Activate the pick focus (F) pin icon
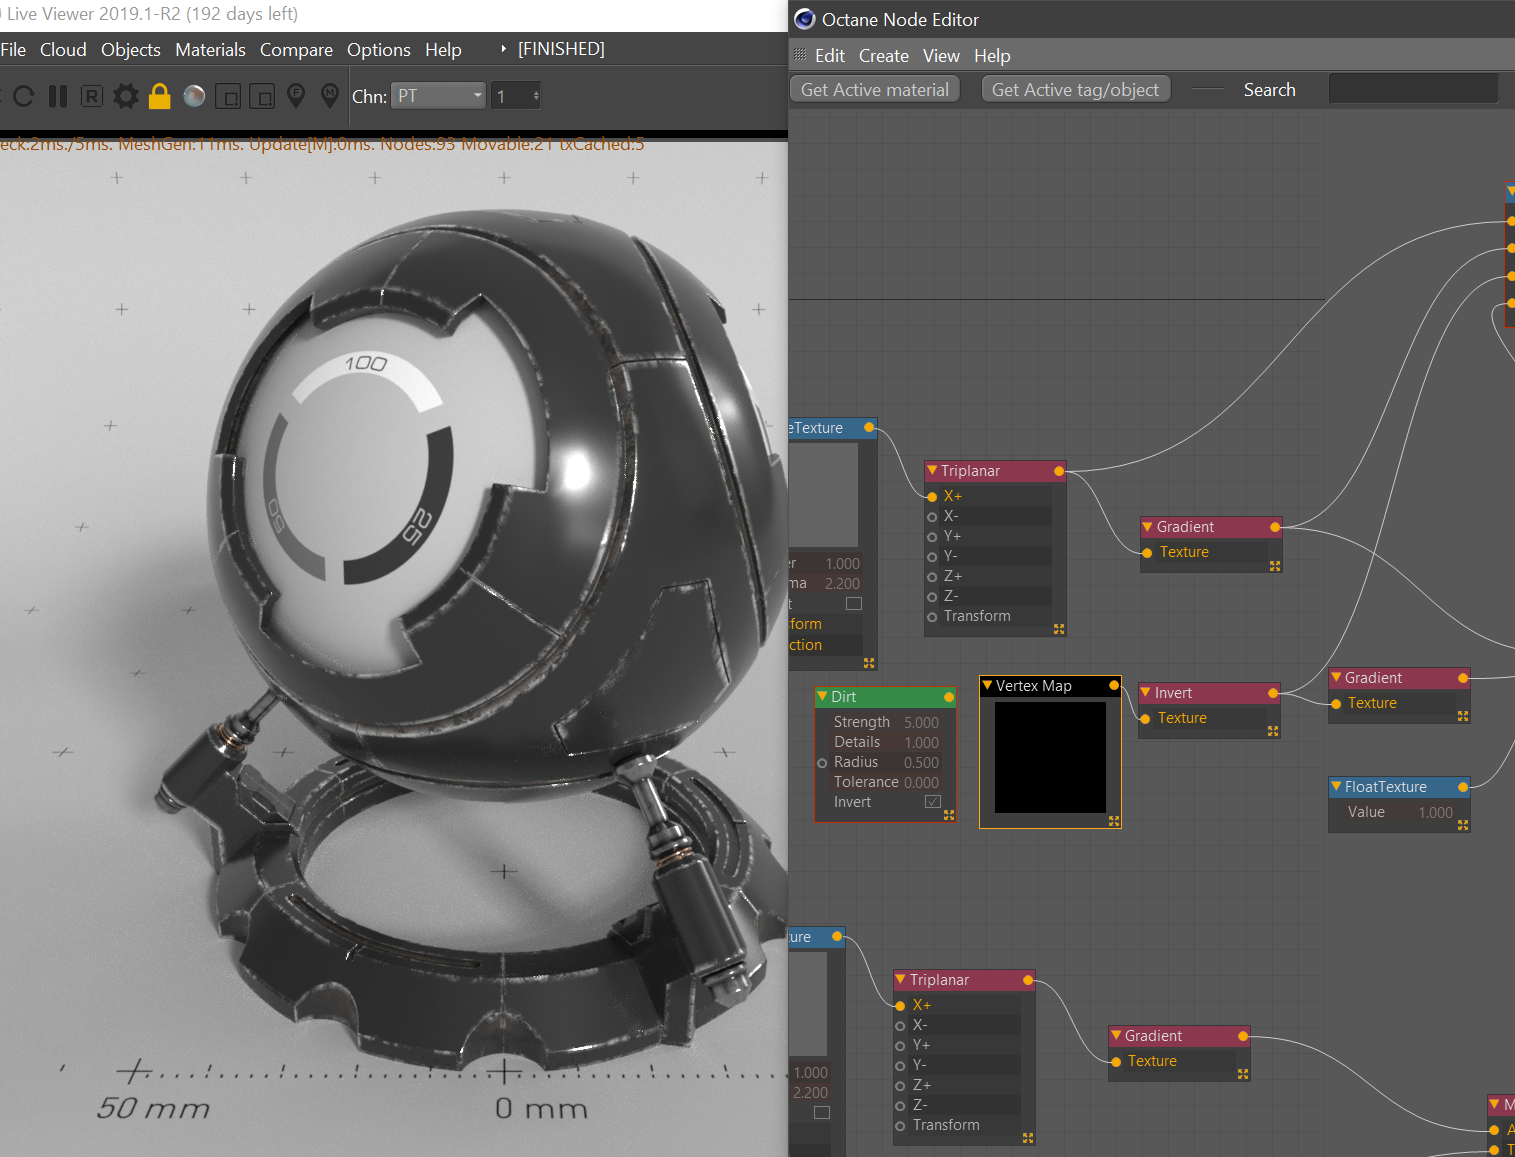The height and width of the screenshot is (1157, 1515). pyautogui.click(x=296, y=96)
